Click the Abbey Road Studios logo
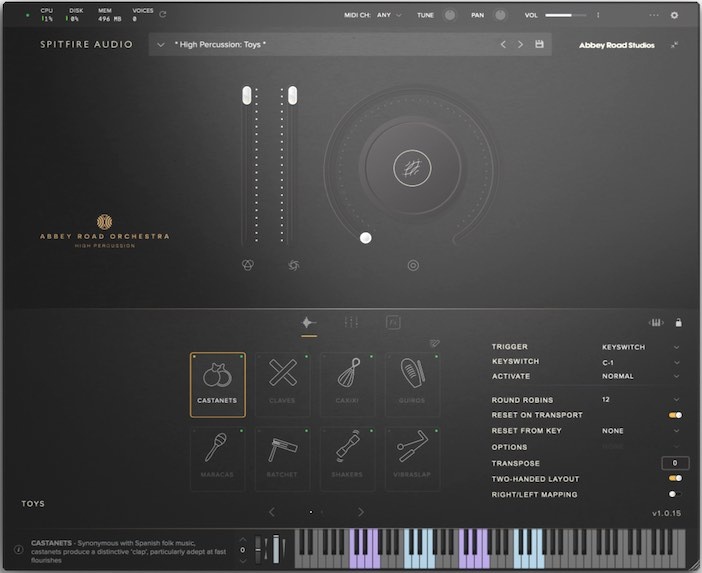Screen dimensions: 702x573 click(x=616, y=45)
